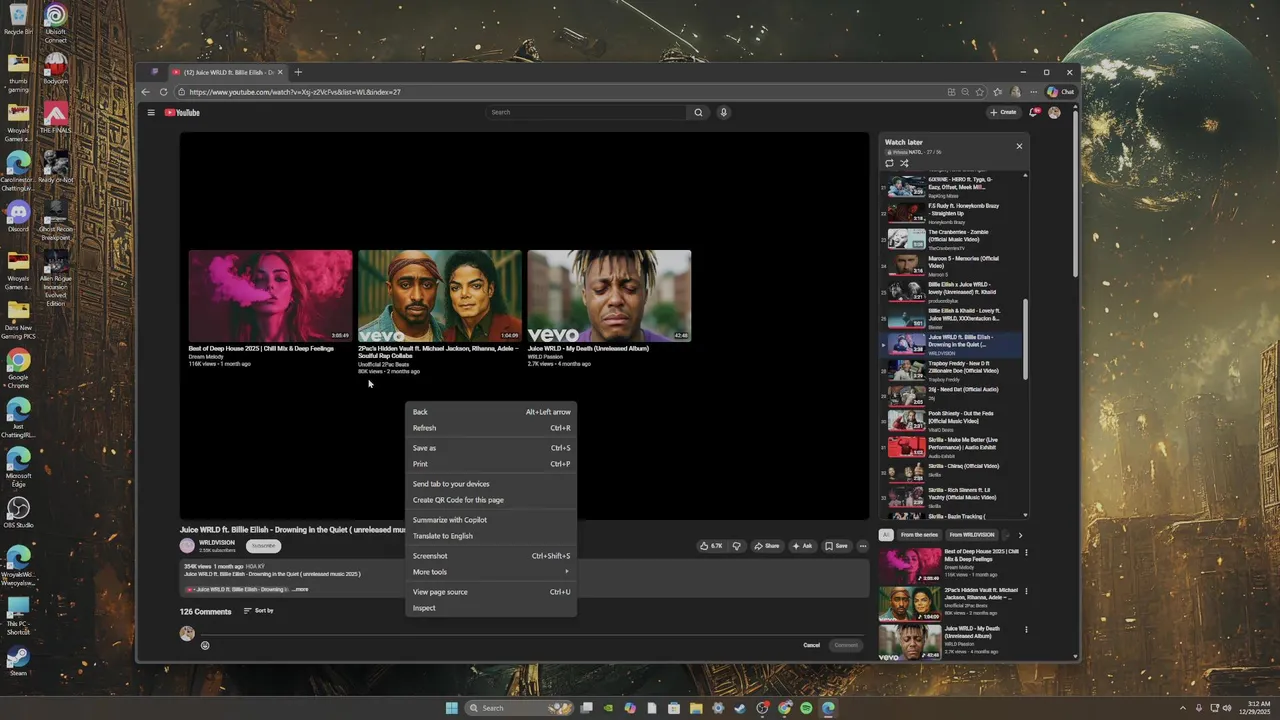Open options for 2Pac's Hidden Vault suggestion
This screenshot has height=720, width=1280.
coord(1026,592)
